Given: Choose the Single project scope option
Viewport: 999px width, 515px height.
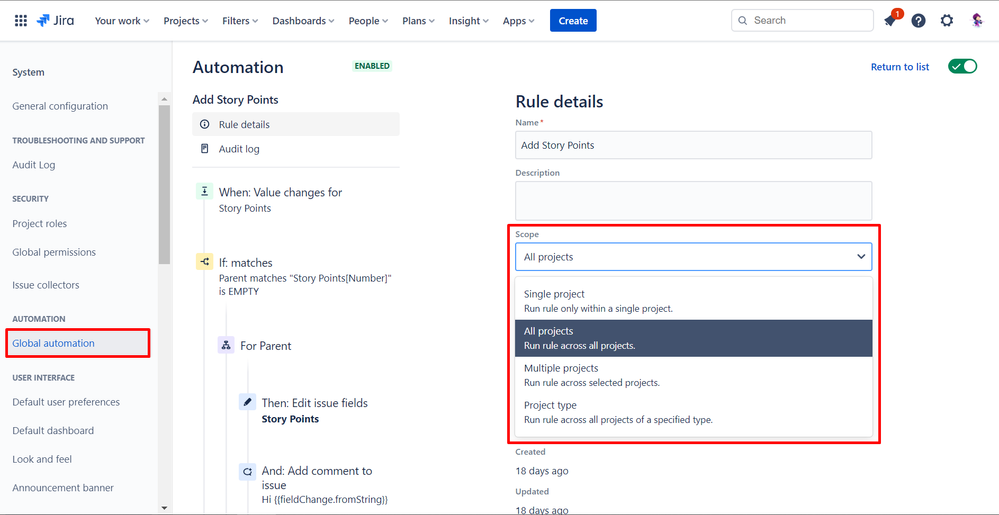Looking at the screenshot, I should click(x=693, y=301).
